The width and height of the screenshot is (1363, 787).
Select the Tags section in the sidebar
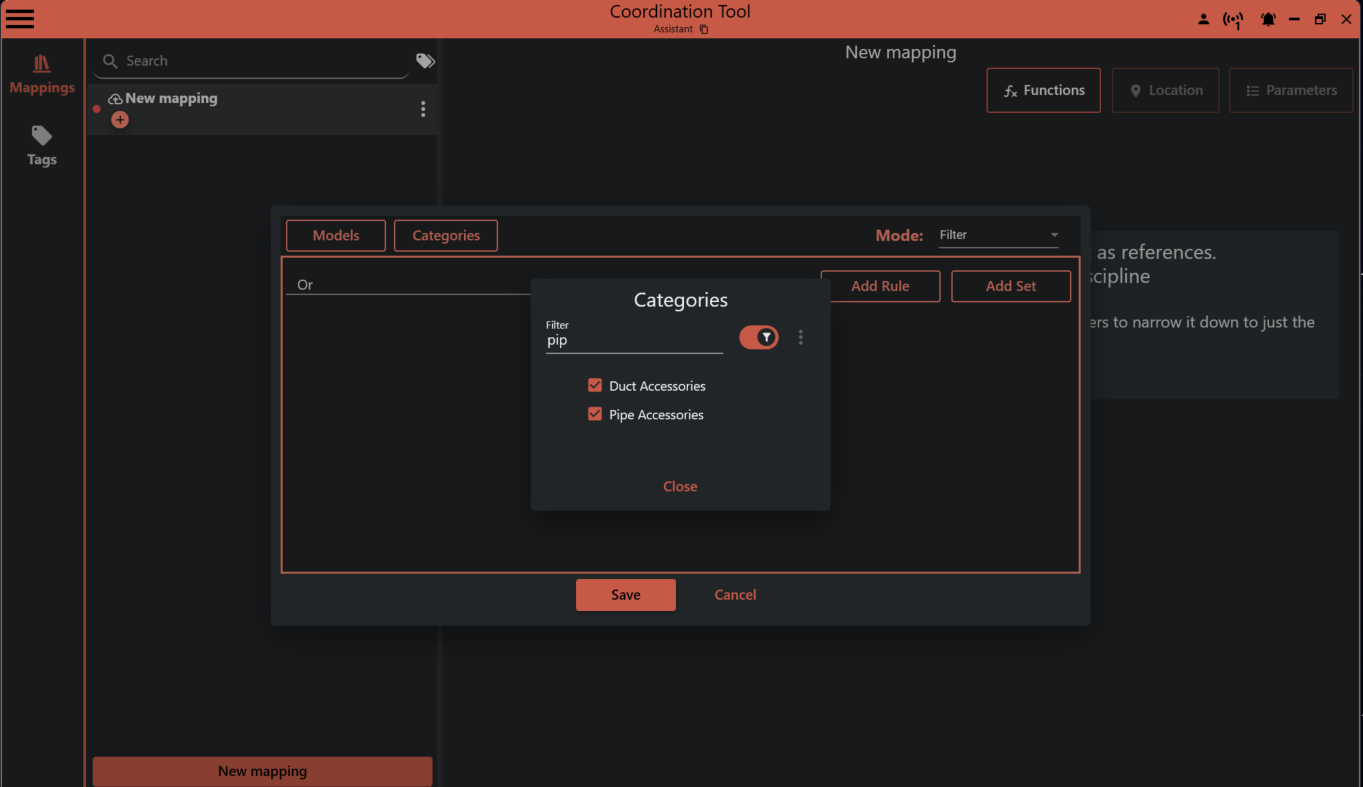pyautogui.click(x=41, y=147)
